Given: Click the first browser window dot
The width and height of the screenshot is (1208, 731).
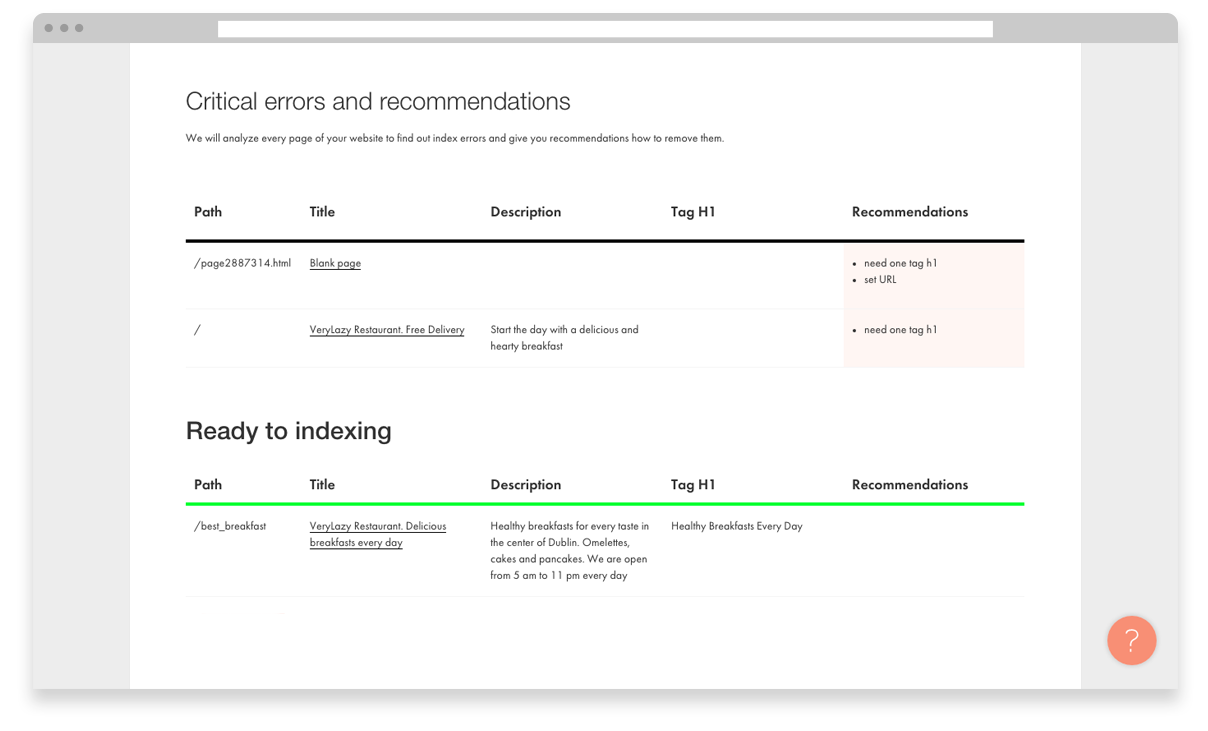Looking at the screenshot, I should coord(47,28).
